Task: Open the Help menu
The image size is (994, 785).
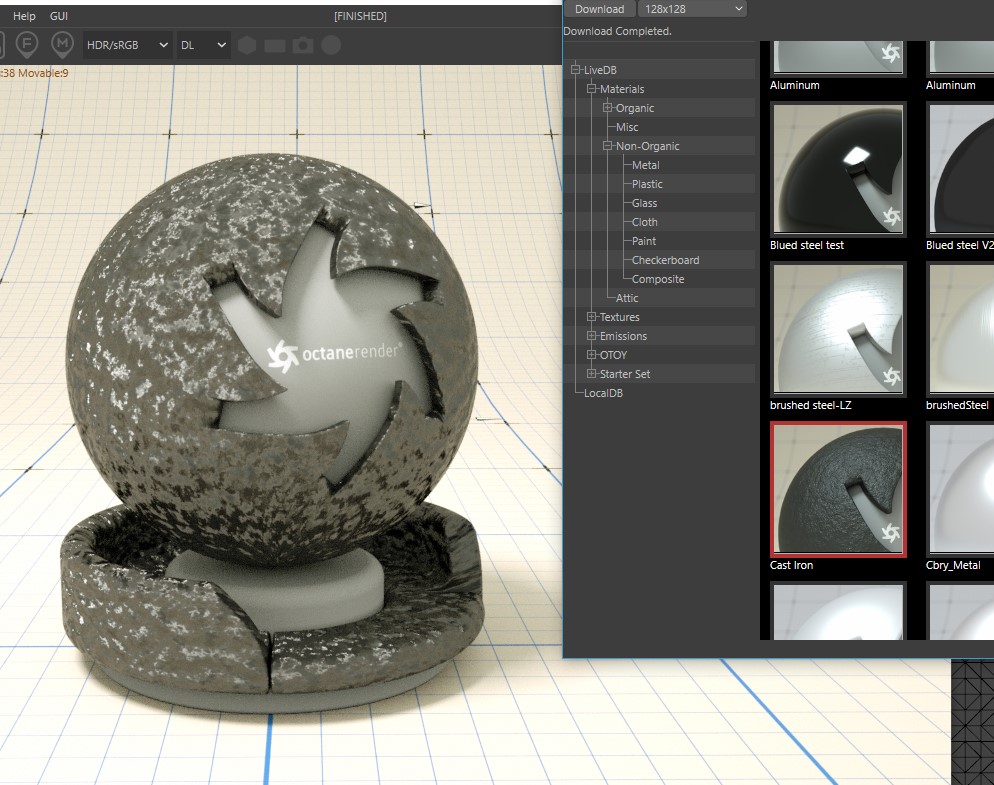Action: click(24, 16)
